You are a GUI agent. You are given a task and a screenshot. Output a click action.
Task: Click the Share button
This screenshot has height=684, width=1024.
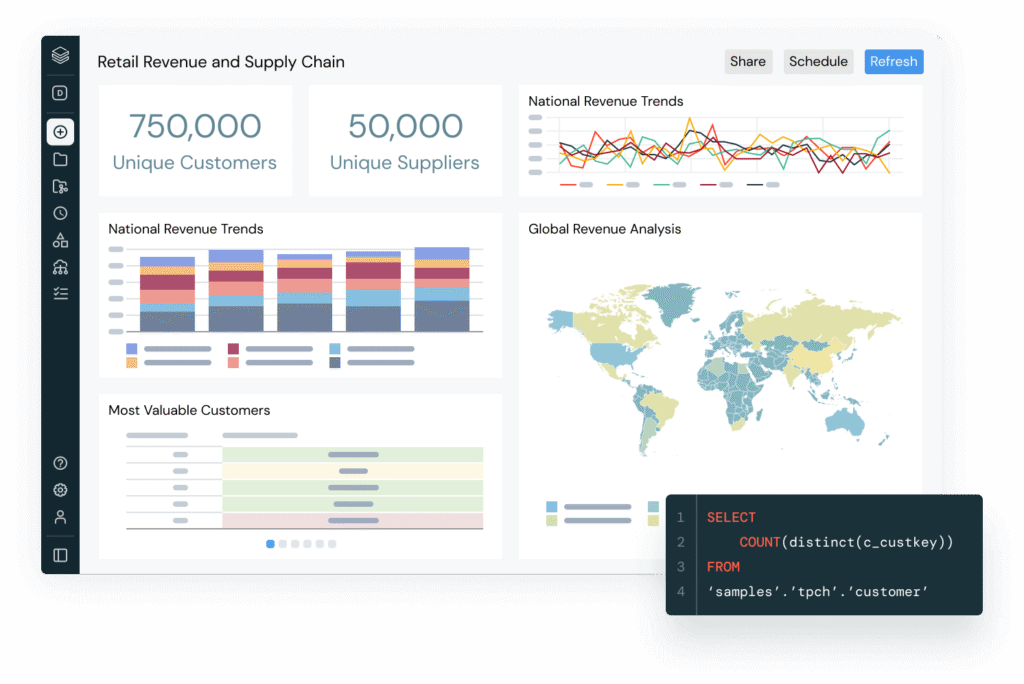(747, 62)
